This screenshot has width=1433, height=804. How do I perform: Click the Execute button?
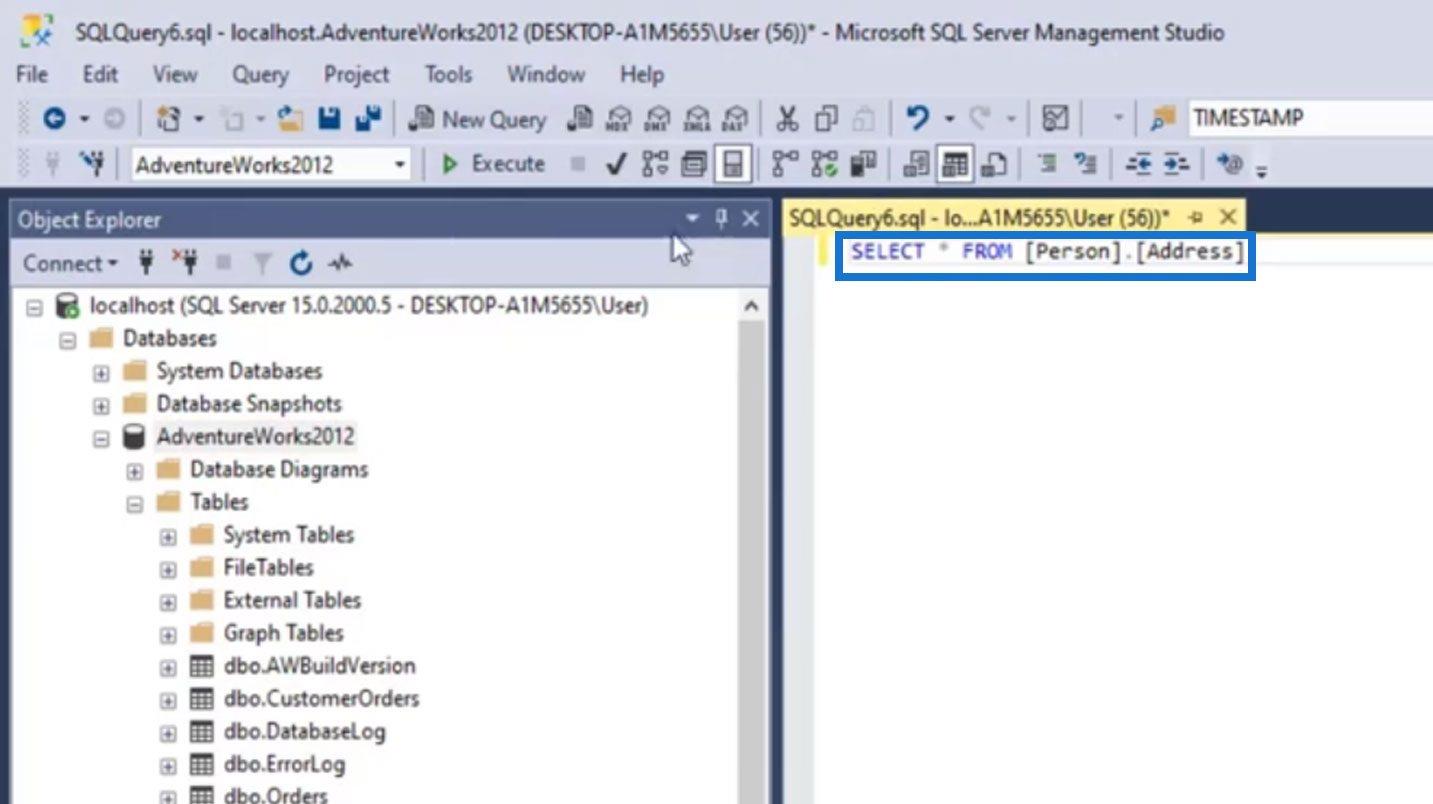pyautogui.click(x=494, y=164)
